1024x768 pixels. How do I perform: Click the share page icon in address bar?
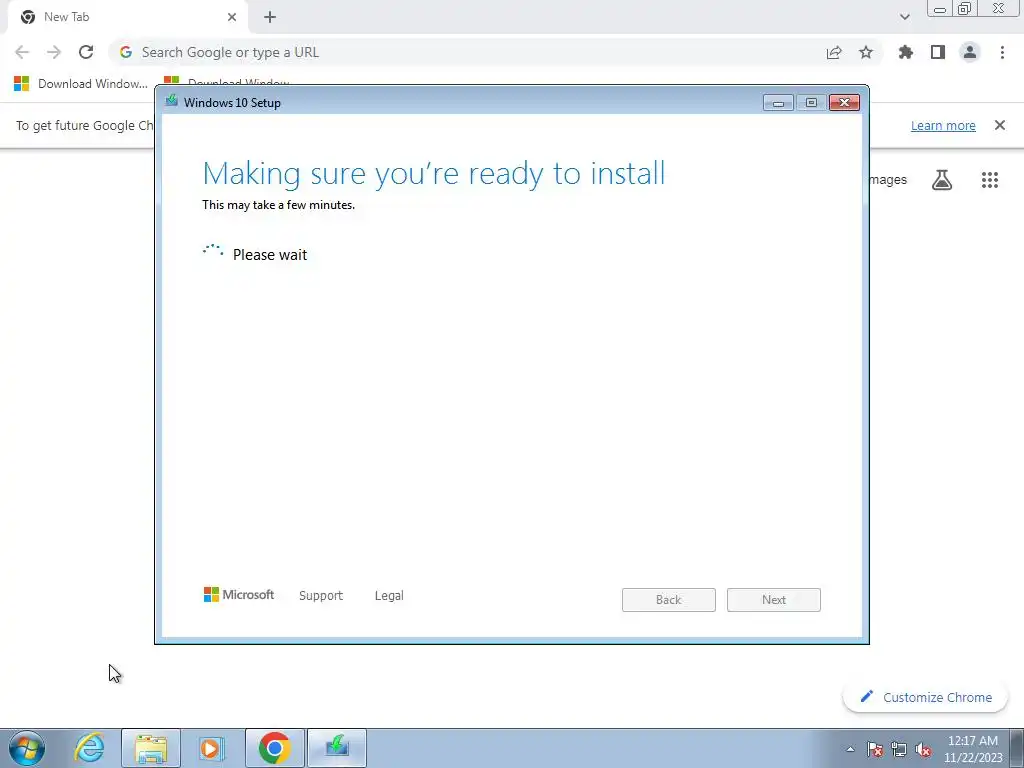834,52
